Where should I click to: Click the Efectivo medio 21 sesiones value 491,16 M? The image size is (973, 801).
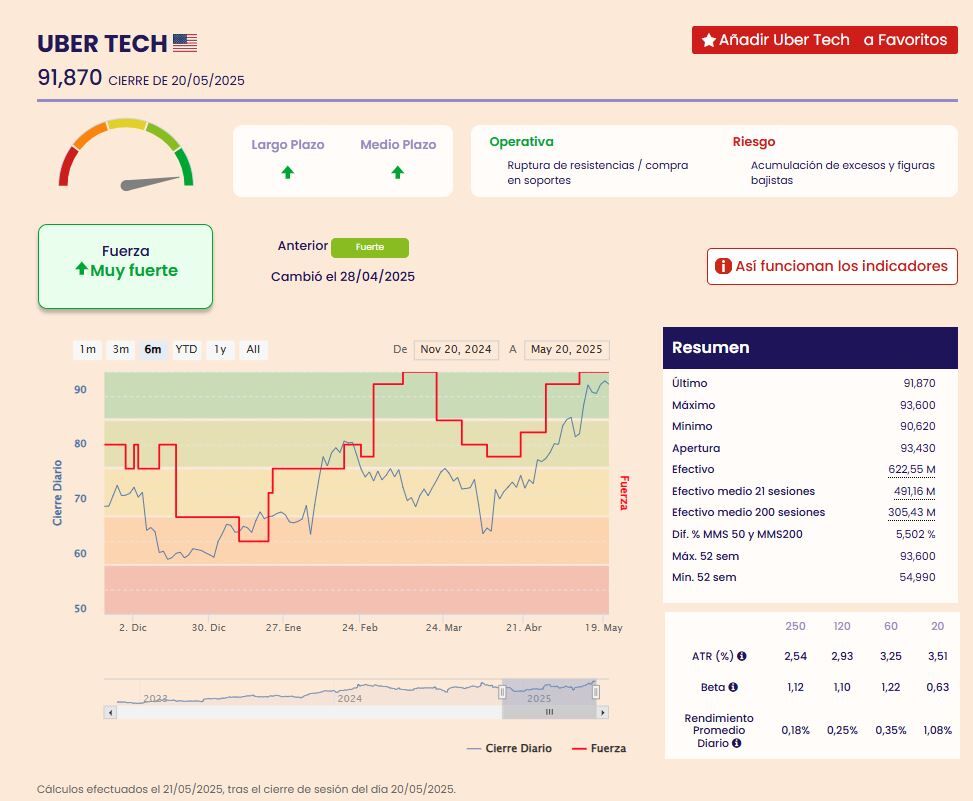(x=914, y=491)
